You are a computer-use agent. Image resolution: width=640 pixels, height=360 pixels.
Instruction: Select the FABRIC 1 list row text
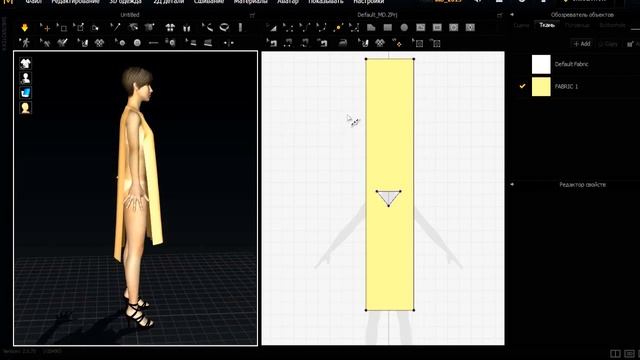(x=566, y=87)
